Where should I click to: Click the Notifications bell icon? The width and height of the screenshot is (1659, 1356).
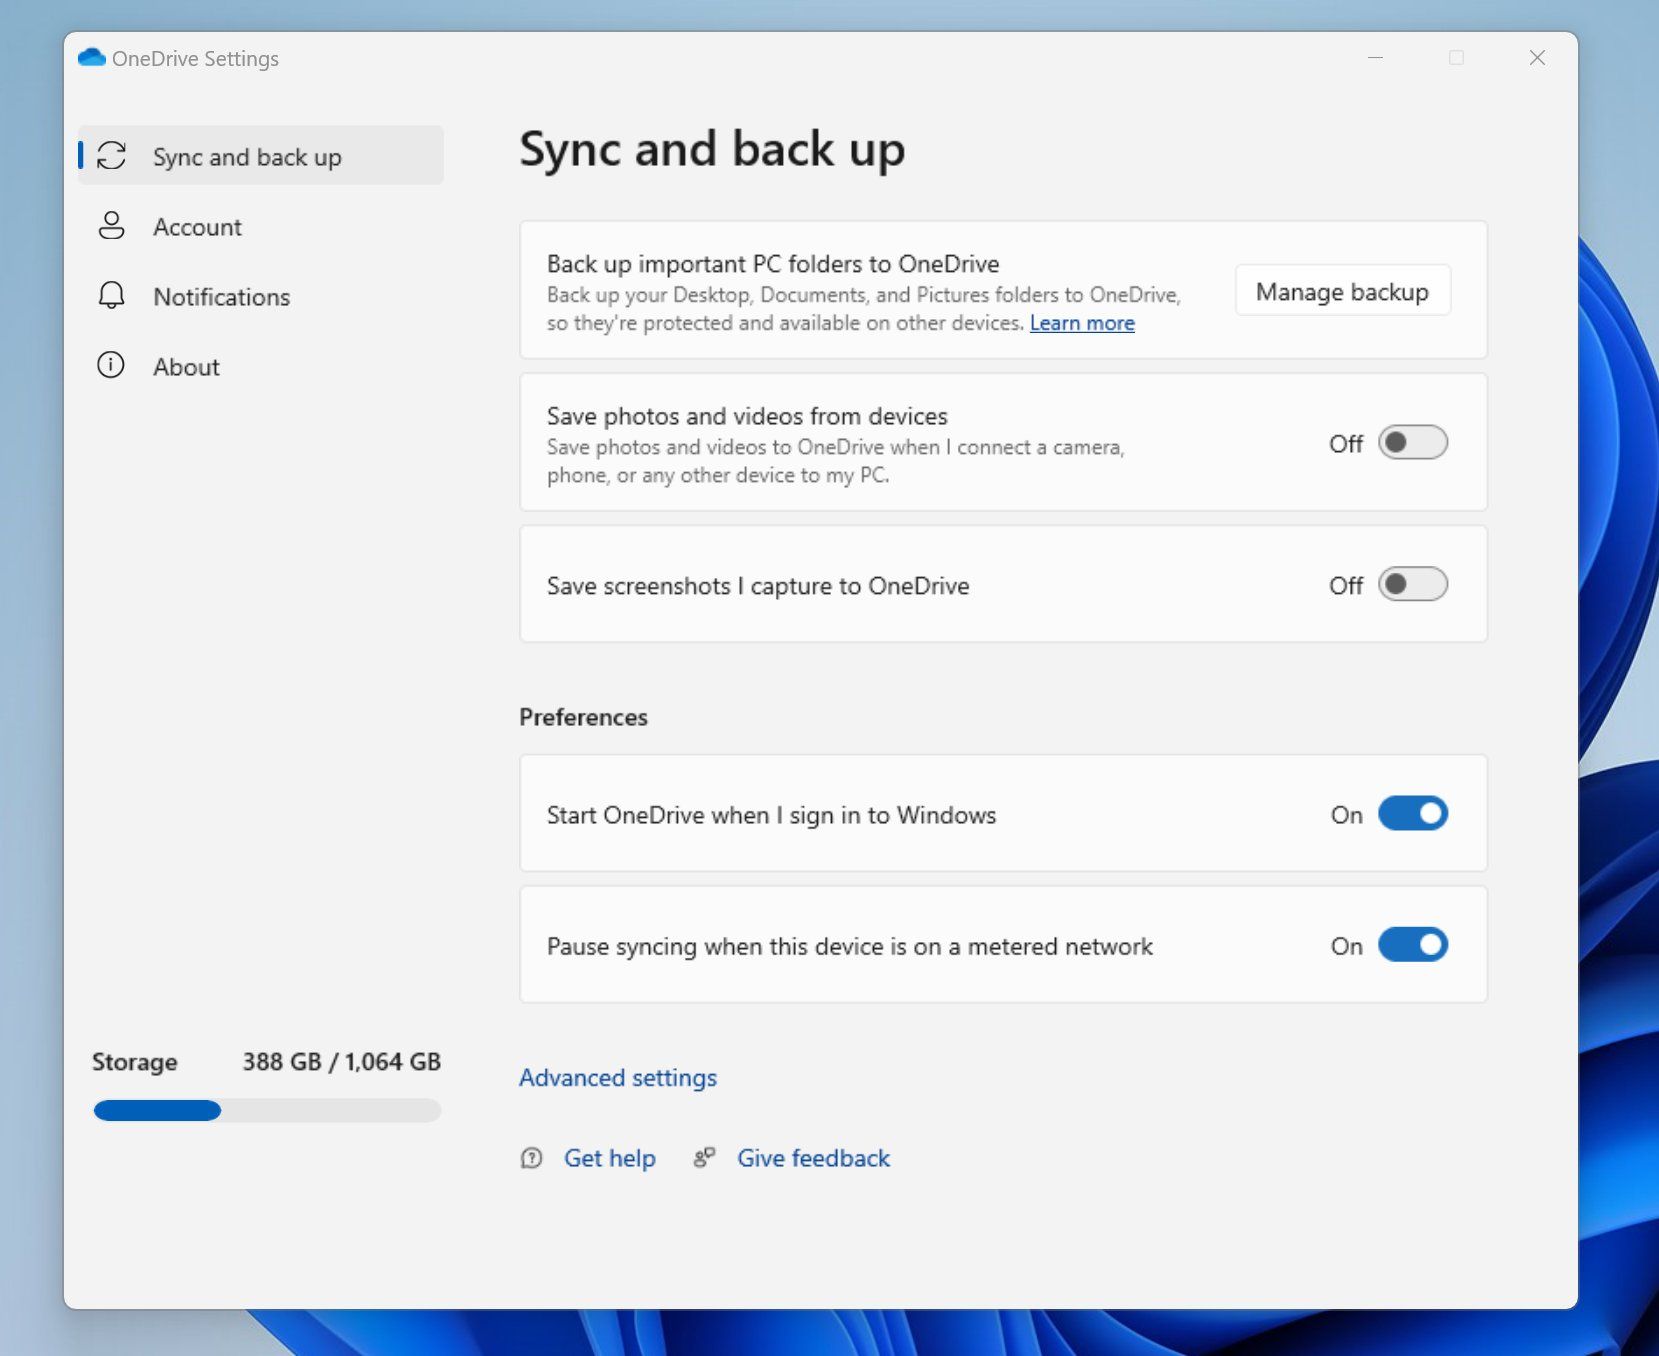coord(111,296)
